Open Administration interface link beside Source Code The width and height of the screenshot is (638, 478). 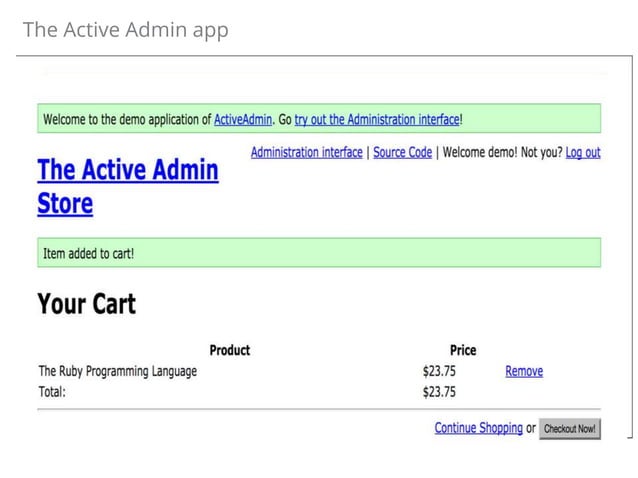(306, 153)
